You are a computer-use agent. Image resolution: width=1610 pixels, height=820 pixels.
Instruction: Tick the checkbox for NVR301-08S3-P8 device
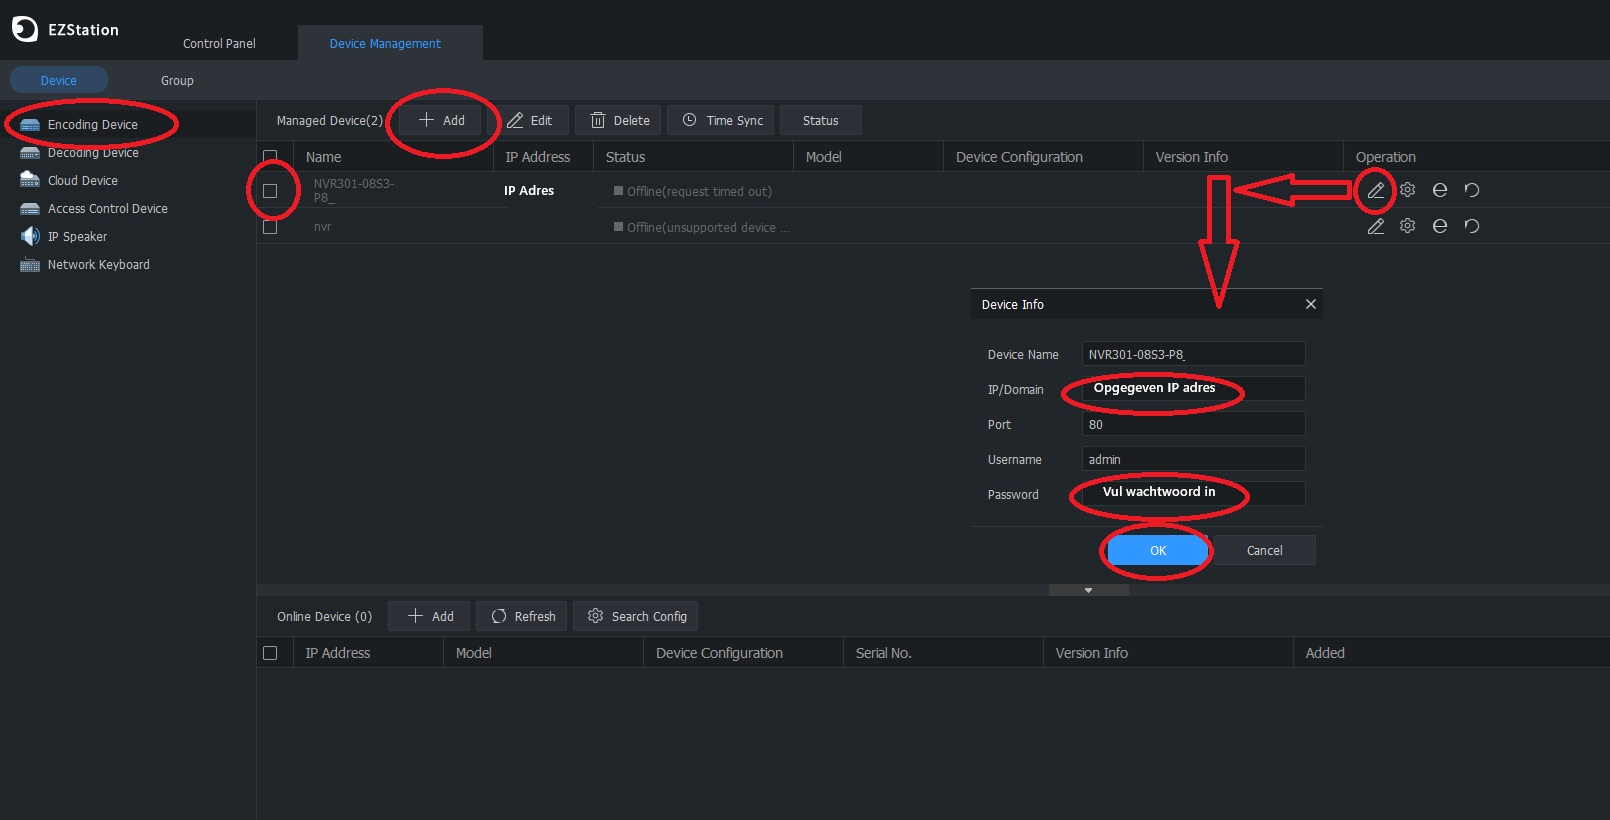pyautogui.click(x=270, y=191)
